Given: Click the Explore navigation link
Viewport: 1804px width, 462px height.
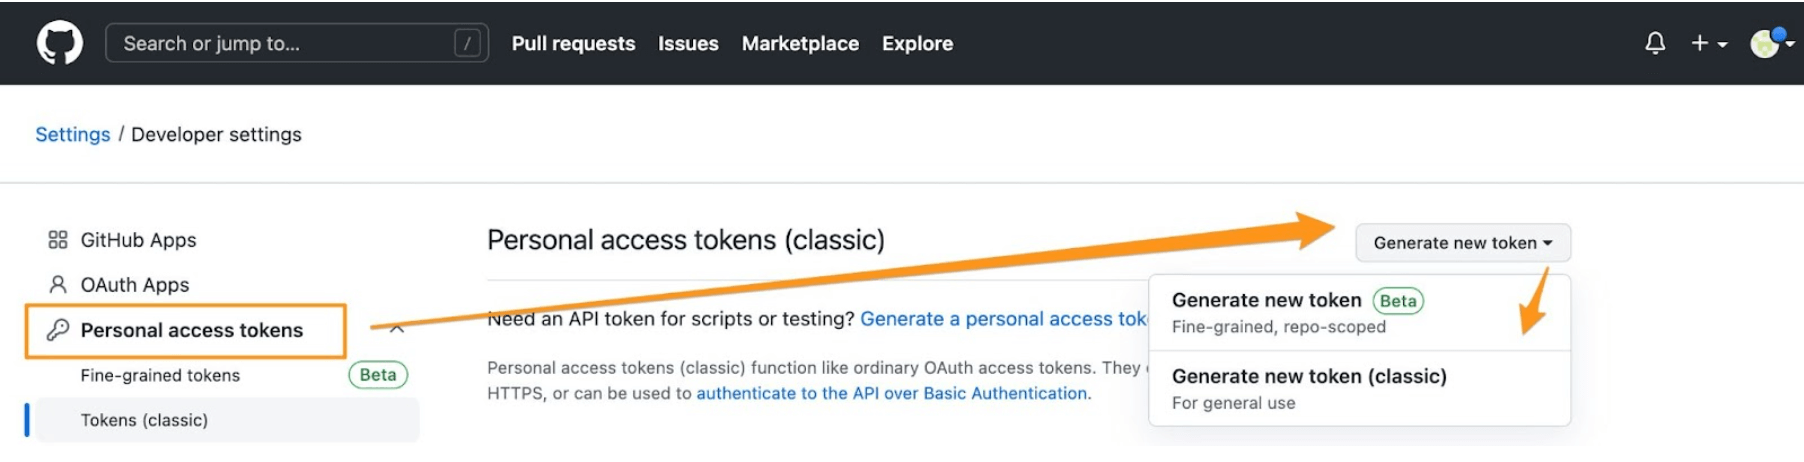Looking at the screenshot, I should coord(917,44).
